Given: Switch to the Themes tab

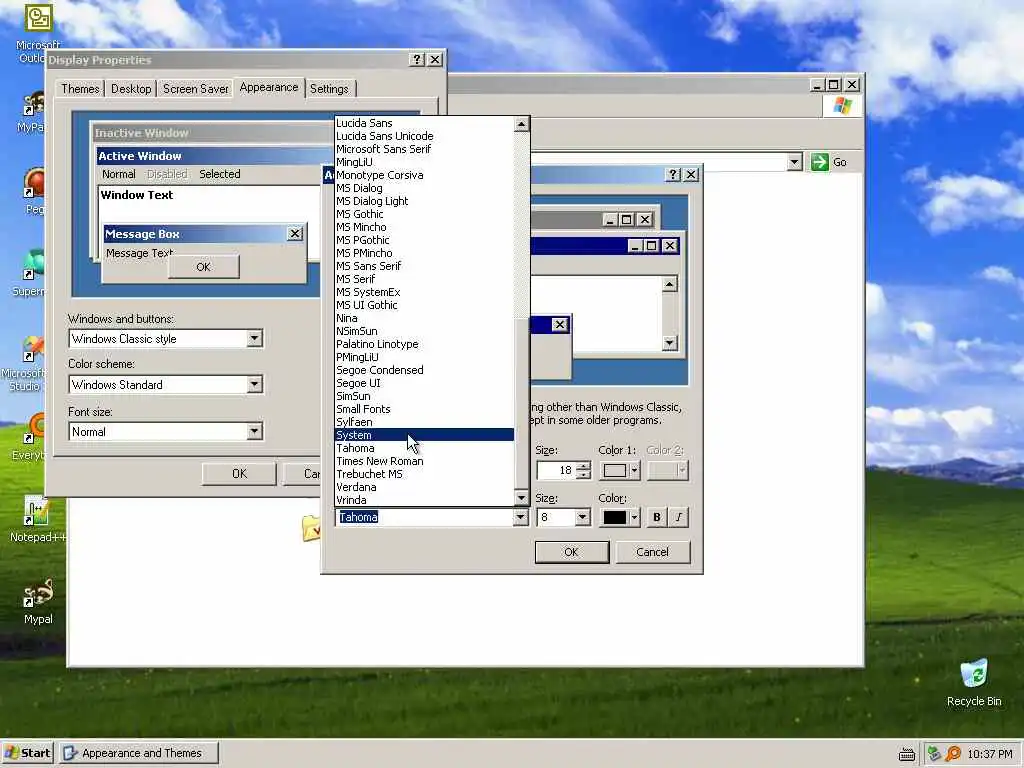Looking at the screenshot, I should (80, 89).
